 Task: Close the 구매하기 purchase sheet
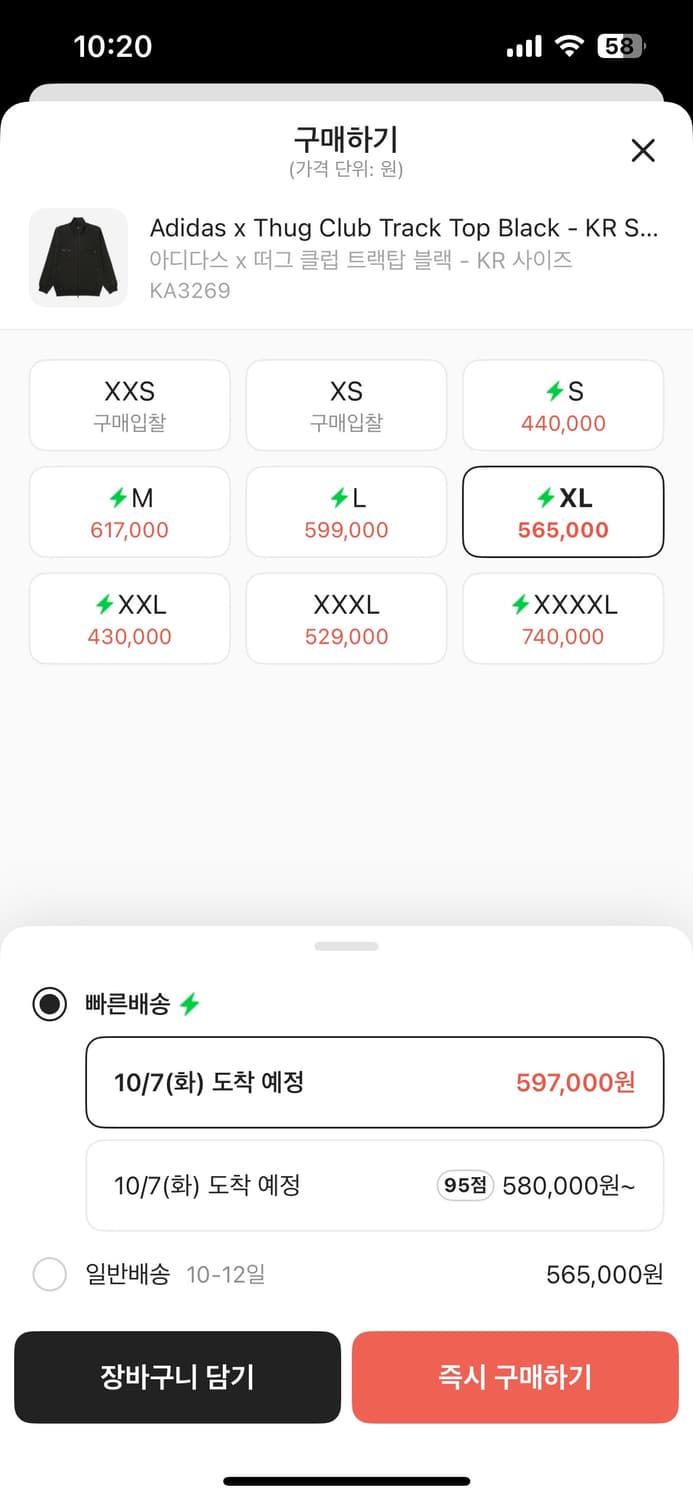coord(643,151)
